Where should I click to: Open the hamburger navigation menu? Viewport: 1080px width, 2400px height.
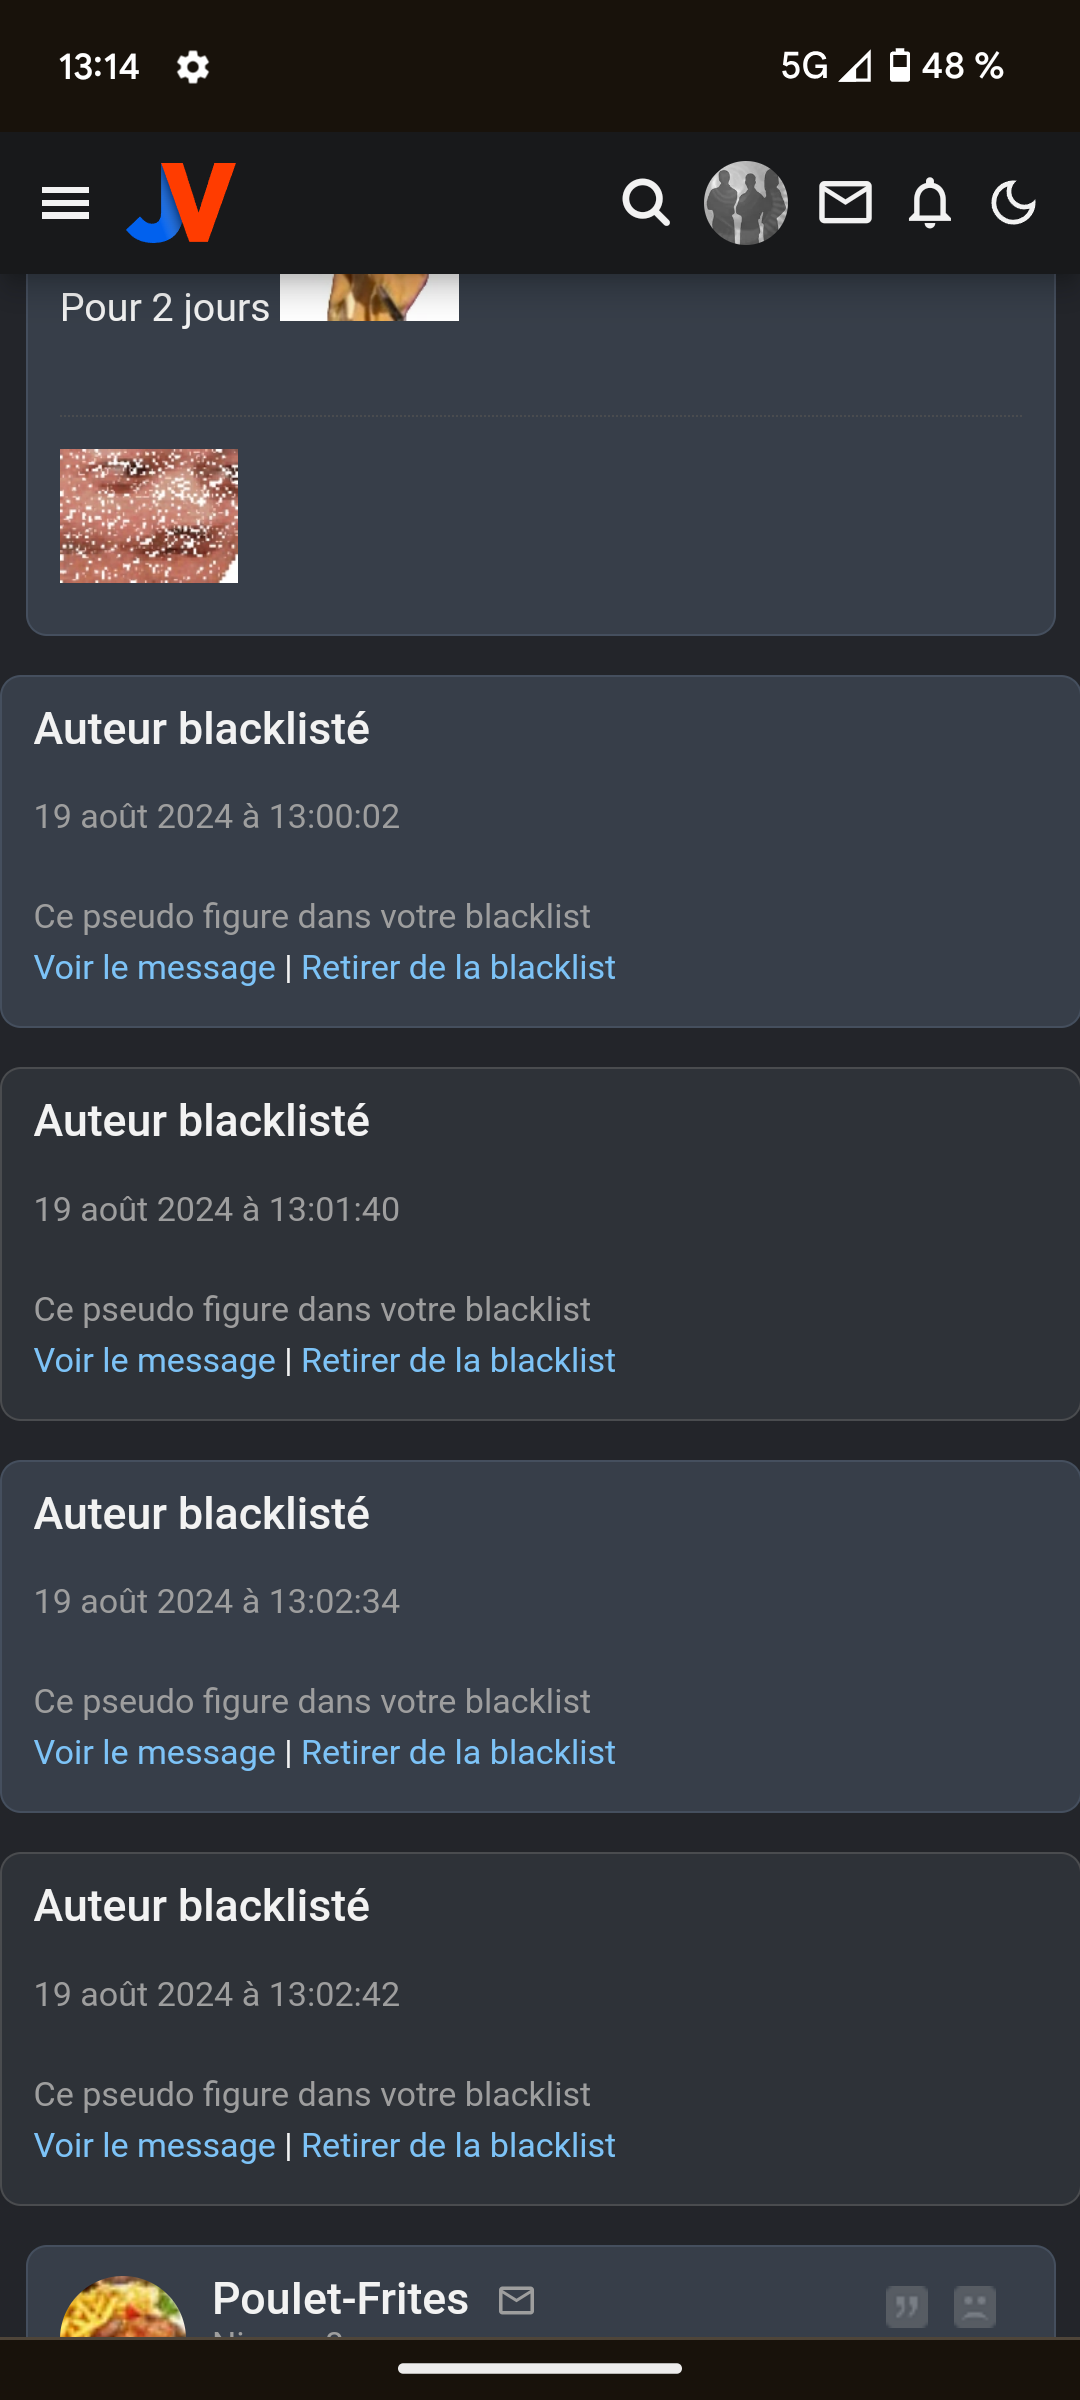[x=65, y=204]
